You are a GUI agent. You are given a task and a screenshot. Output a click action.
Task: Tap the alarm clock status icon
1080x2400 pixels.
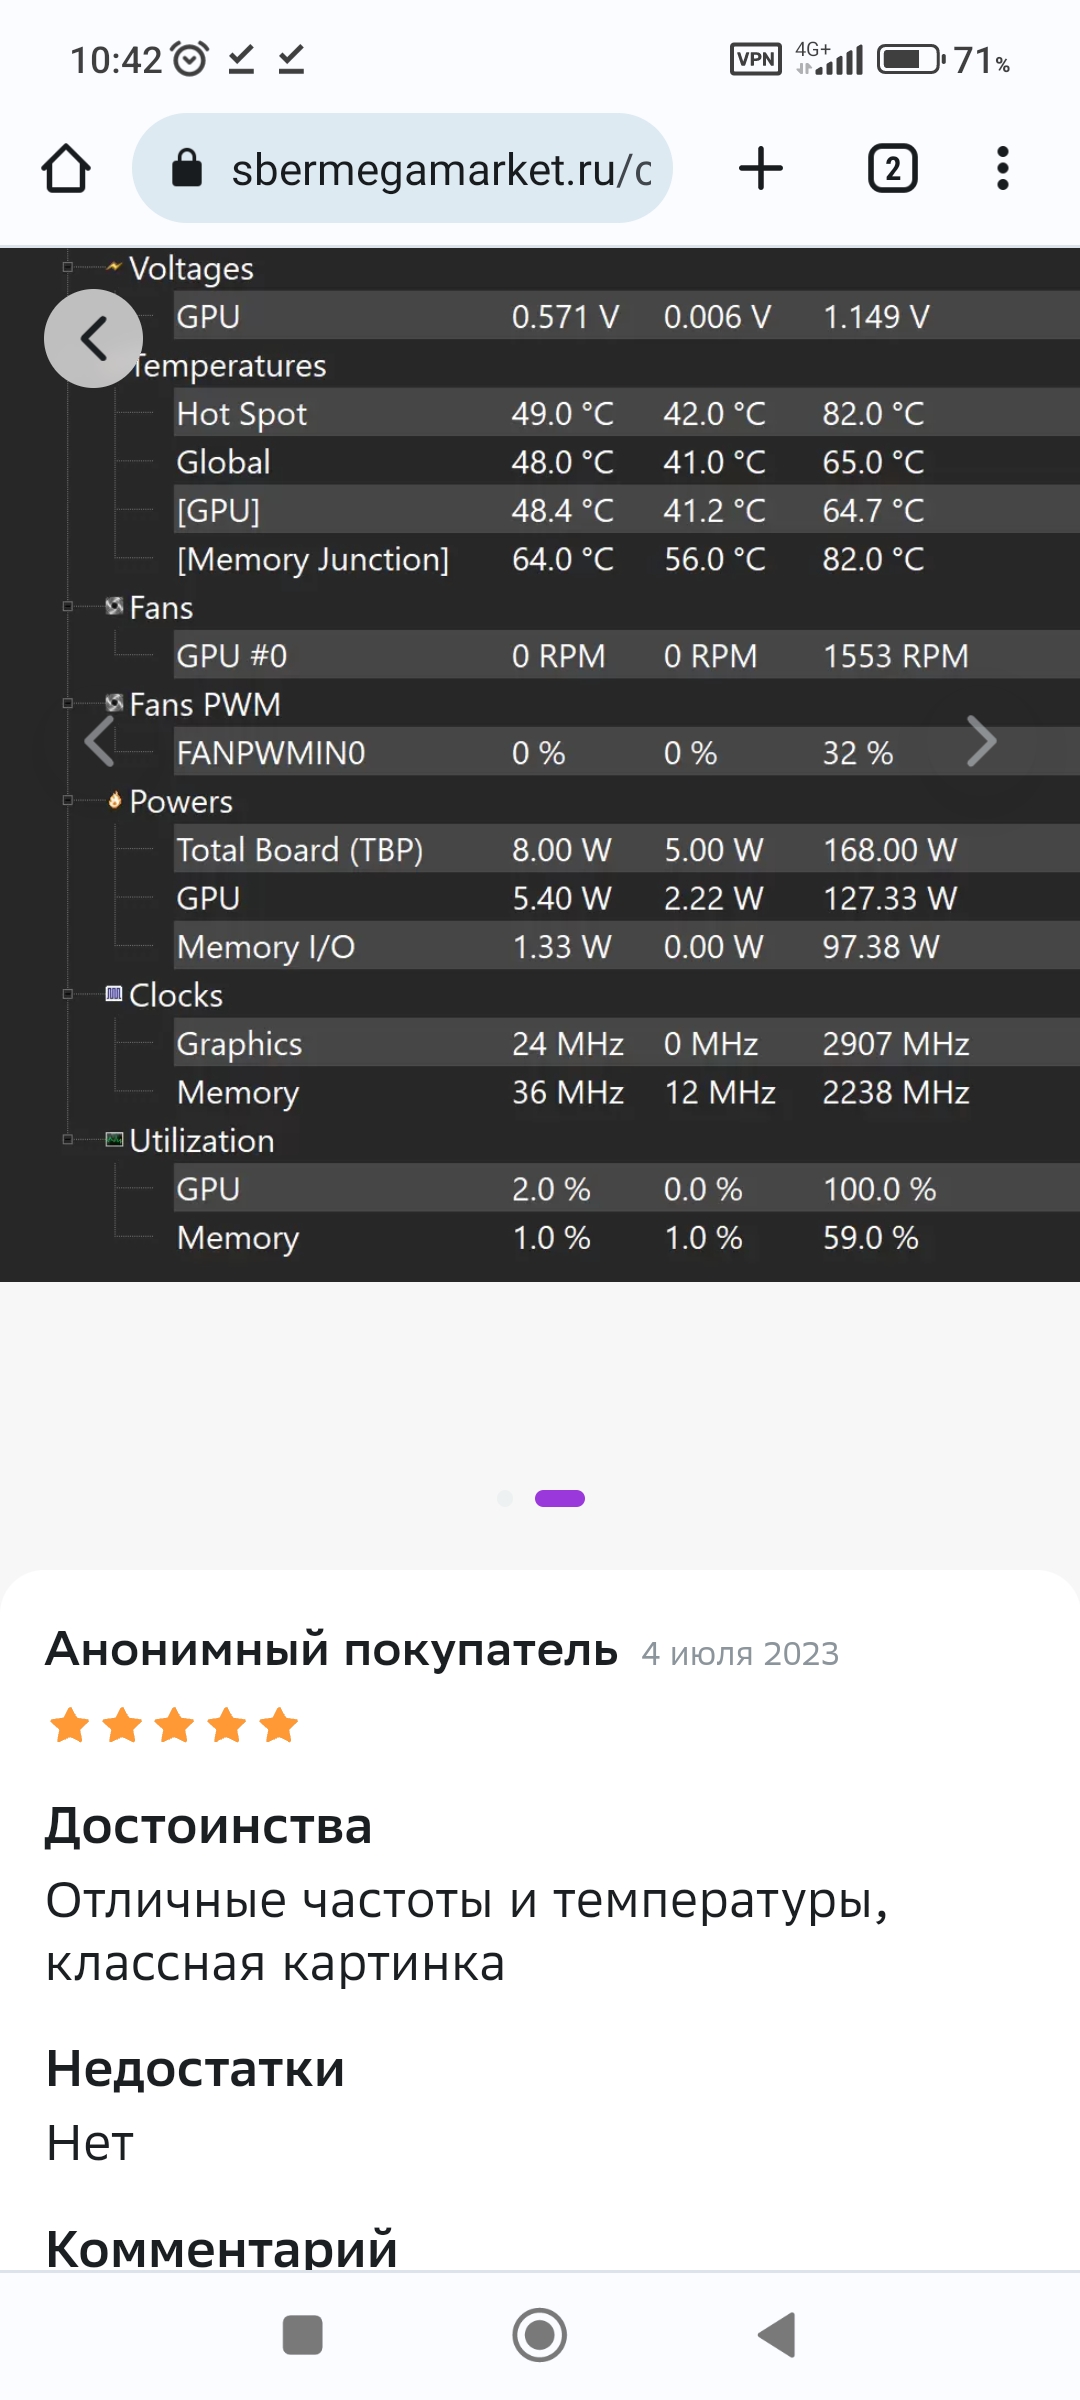coord(190,60)
